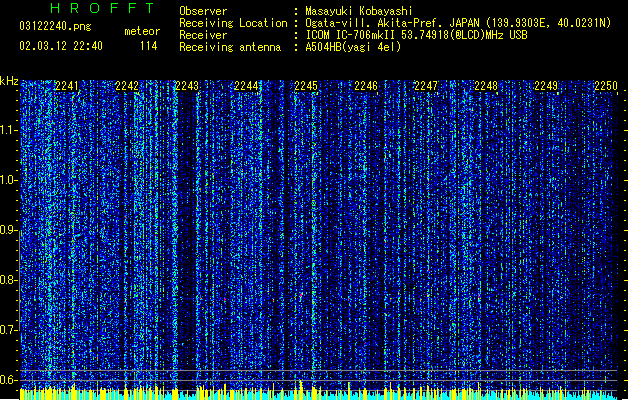Click the 0.8 kHz axis label
This screenshot has width=629, height=400.
pyautogui.click(x=8, y=280)
